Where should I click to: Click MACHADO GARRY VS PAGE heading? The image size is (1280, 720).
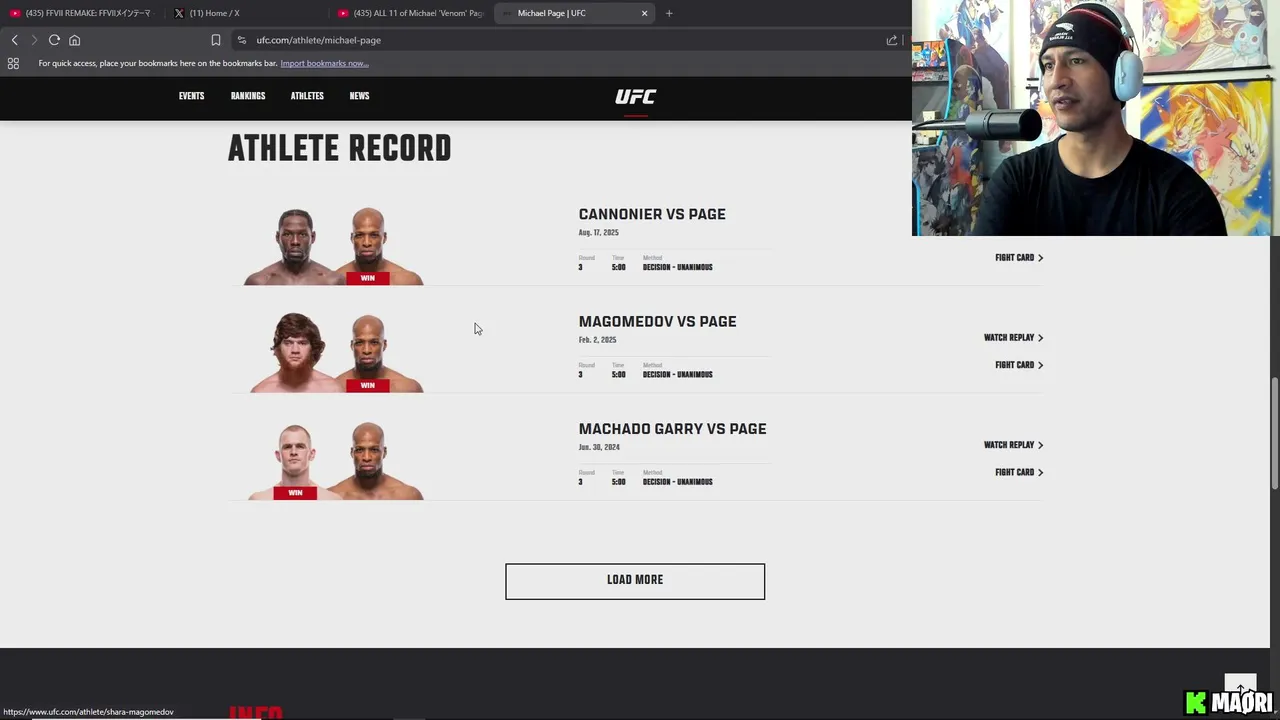672,428
